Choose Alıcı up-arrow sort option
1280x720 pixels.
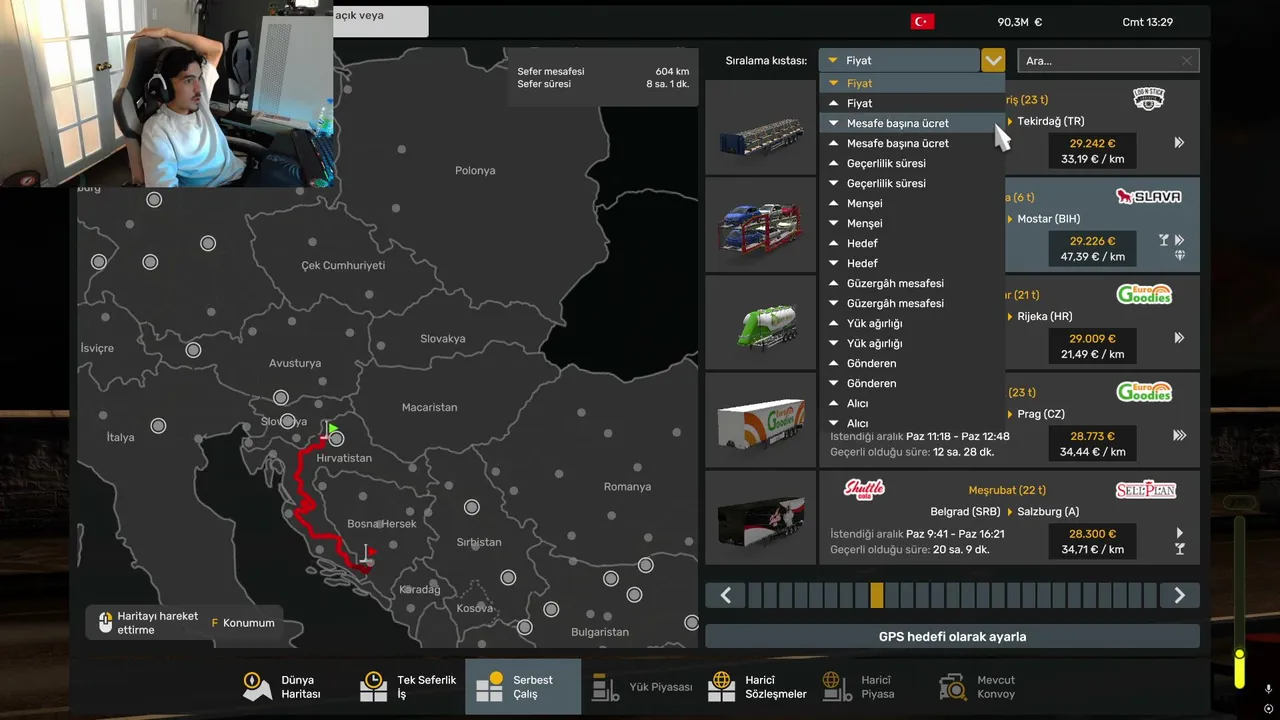(912, 403)
